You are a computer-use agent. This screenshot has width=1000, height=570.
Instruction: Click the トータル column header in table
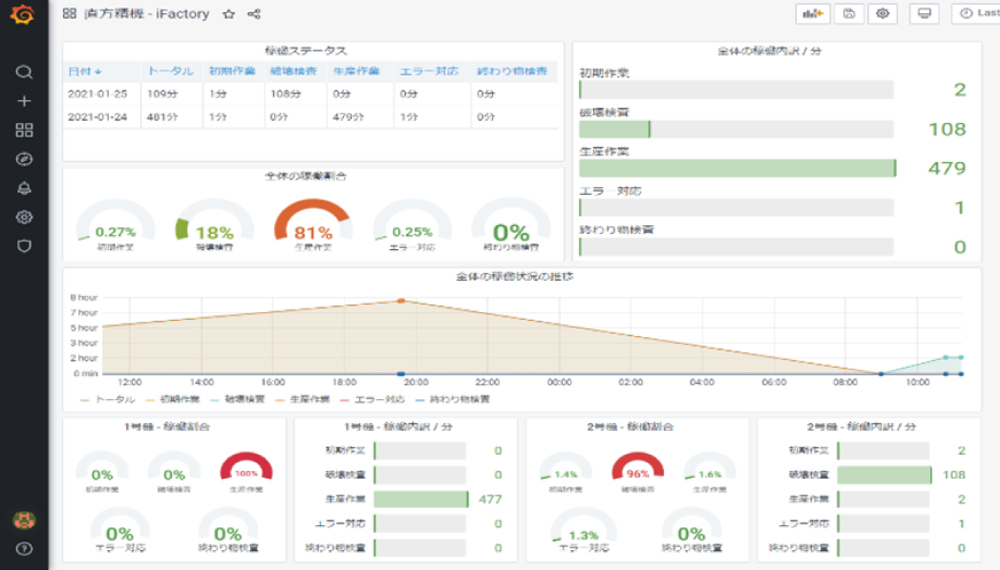coord(170,71)
